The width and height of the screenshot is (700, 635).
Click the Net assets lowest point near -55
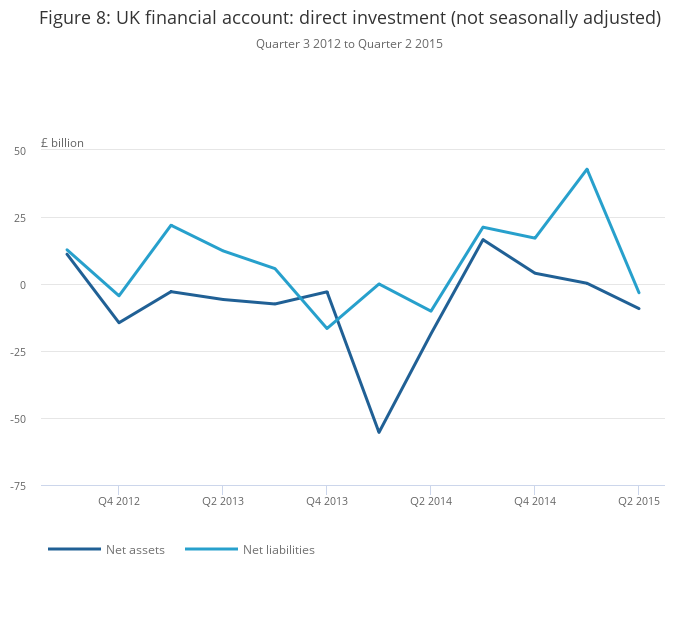coord(379,432)
